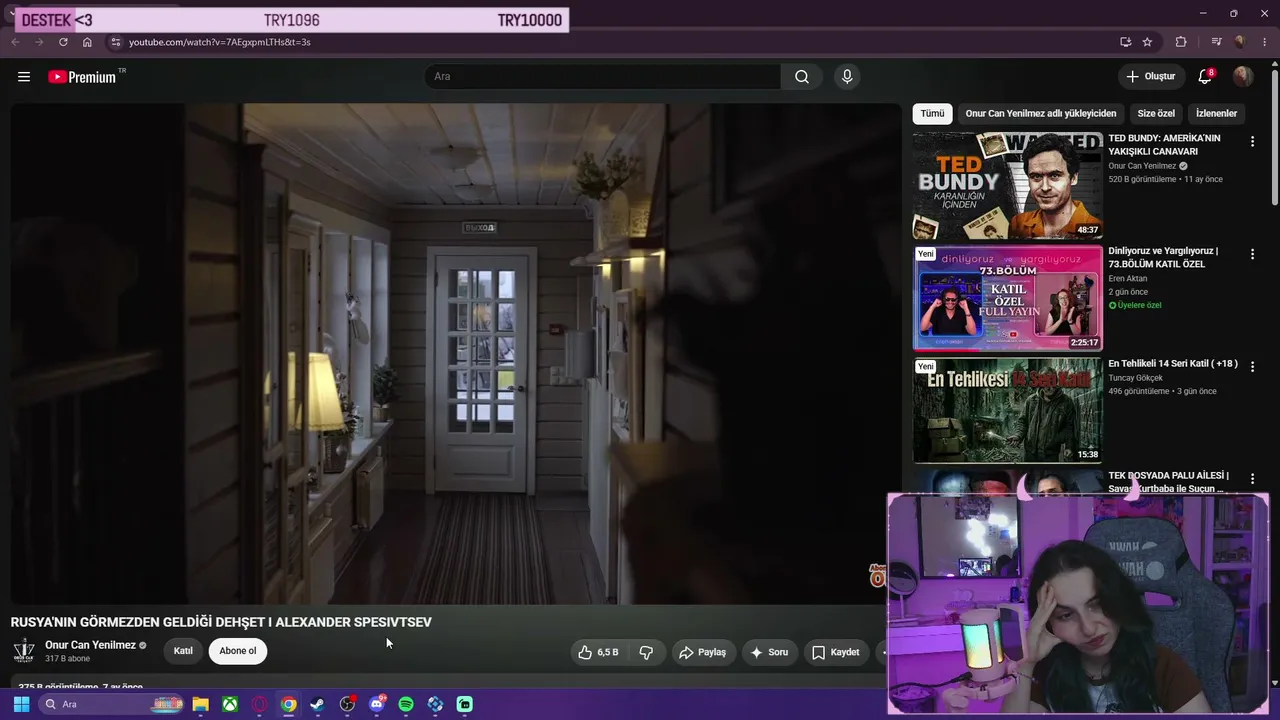
Task: Click the Soru ask button
Action: (x=769, y=652)
